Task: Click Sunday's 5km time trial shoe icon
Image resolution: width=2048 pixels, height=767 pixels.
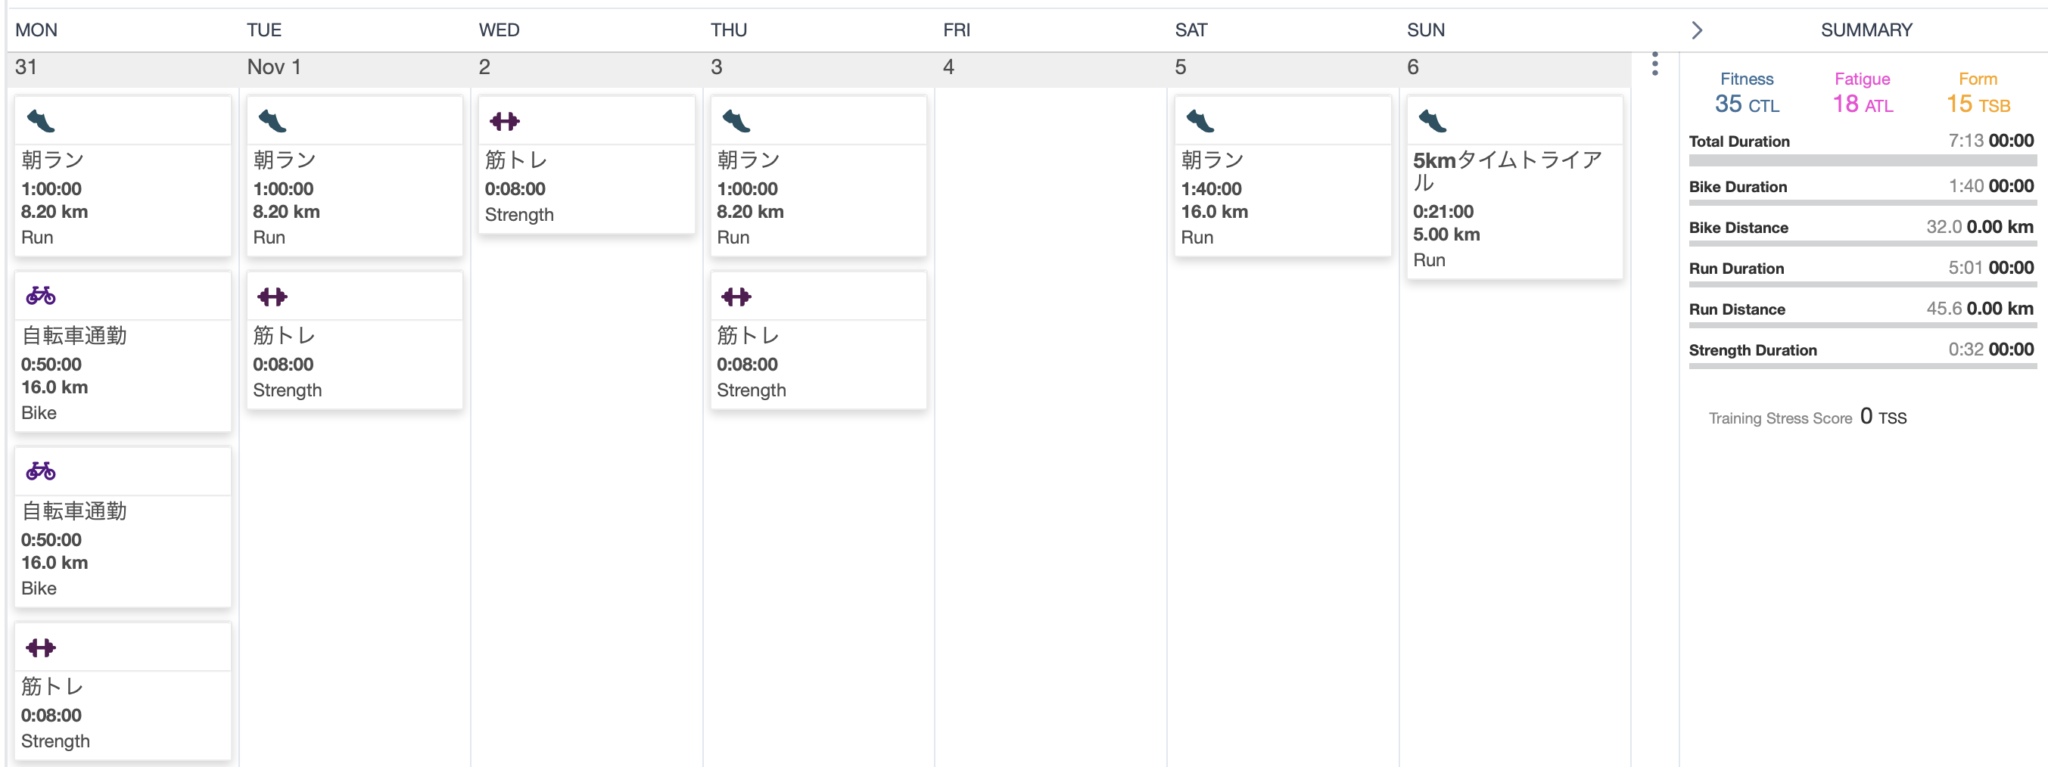Action: pyautogui.click(x=1432, y=122)
